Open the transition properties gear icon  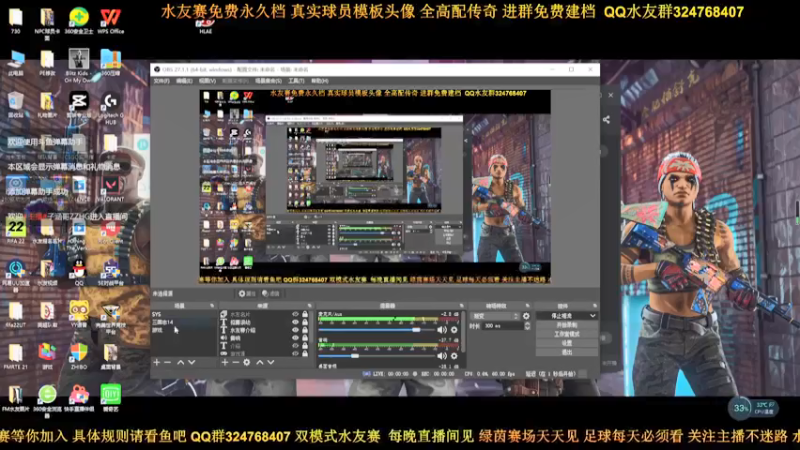coord(526,316)
